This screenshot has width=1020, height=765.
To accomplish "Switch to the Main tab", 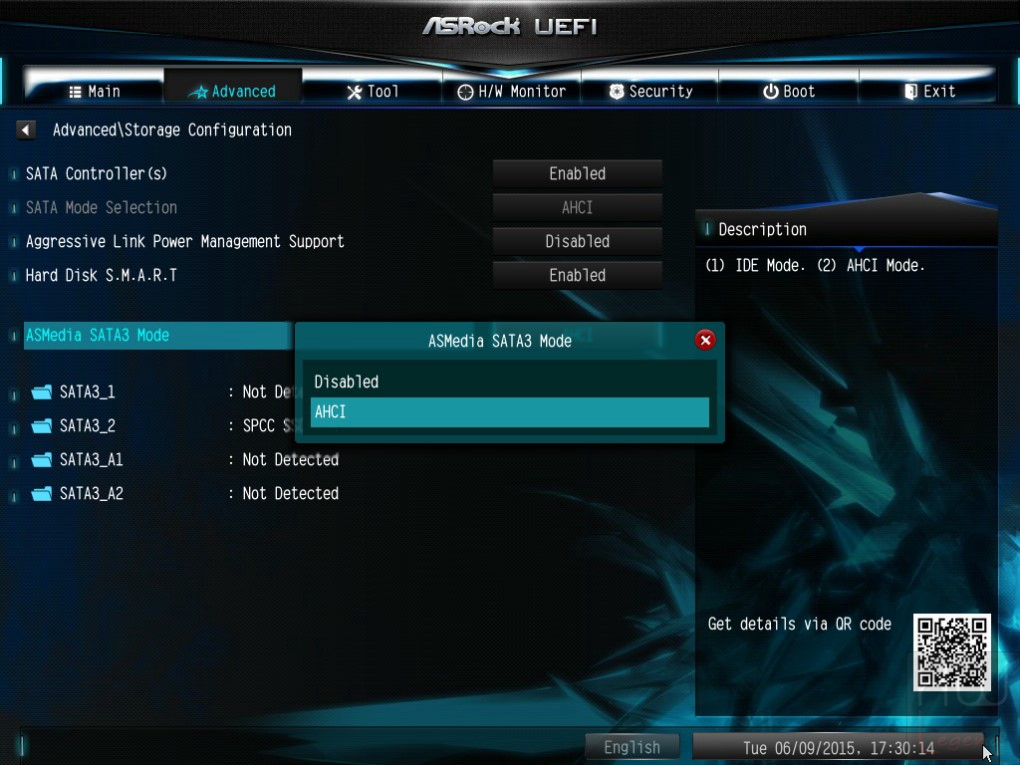I will click(94, 91).
